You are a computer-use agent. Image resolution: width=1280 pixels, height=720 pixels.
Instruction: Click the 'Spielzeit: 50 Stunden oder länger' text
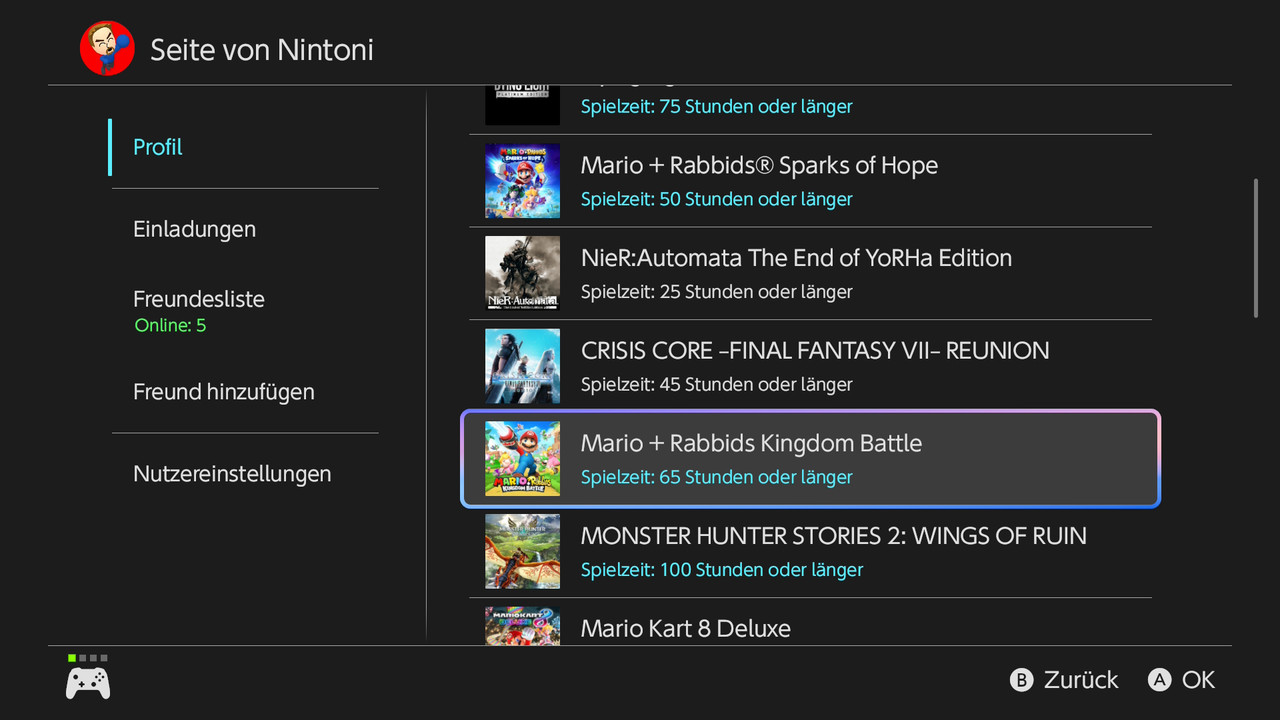click(717, 199)
